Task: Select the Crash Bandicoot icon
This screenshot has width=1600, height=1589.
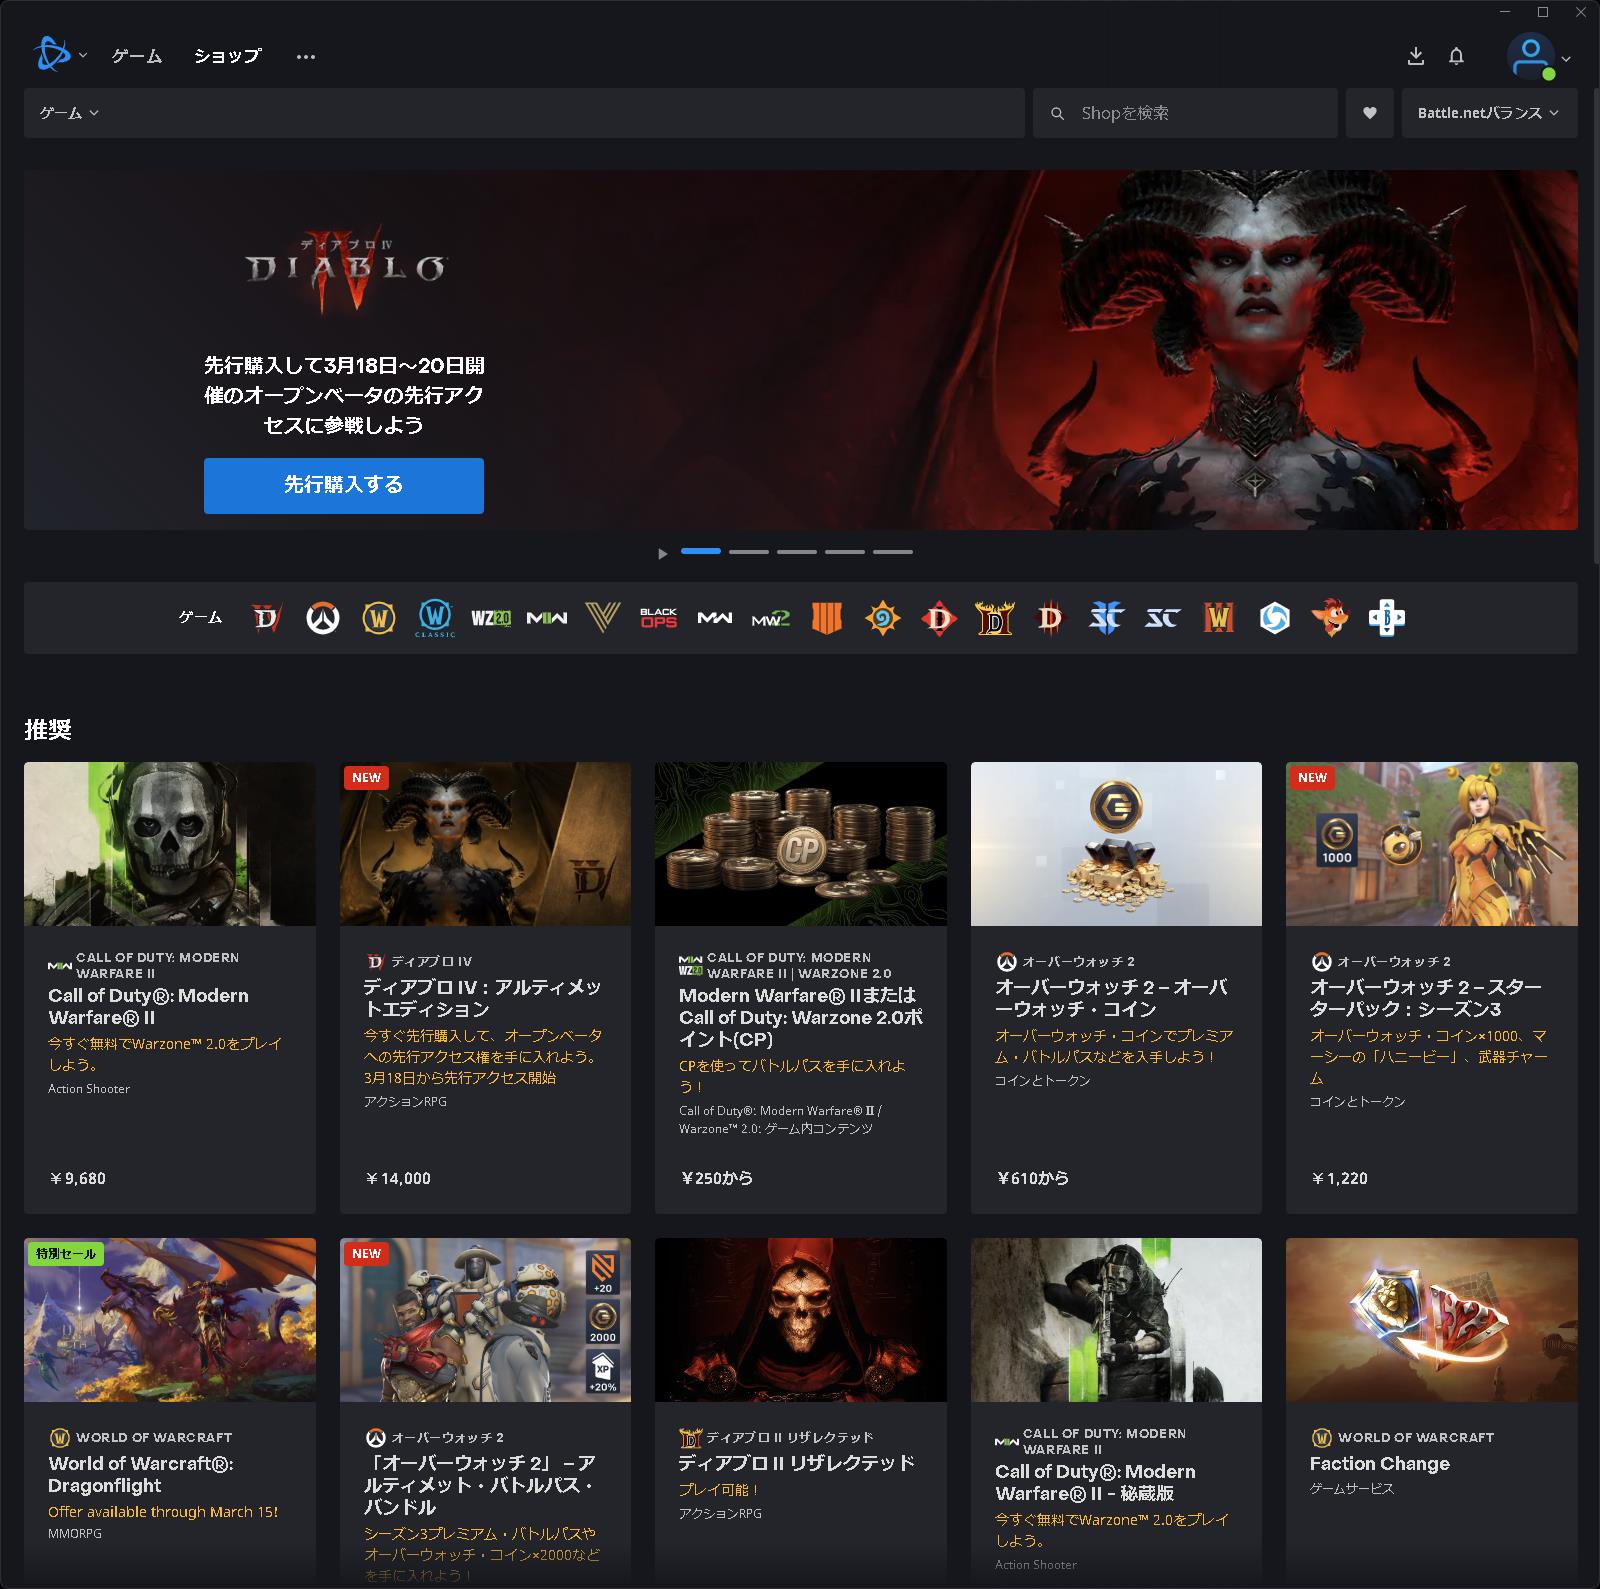Action: coord(1330,618)
